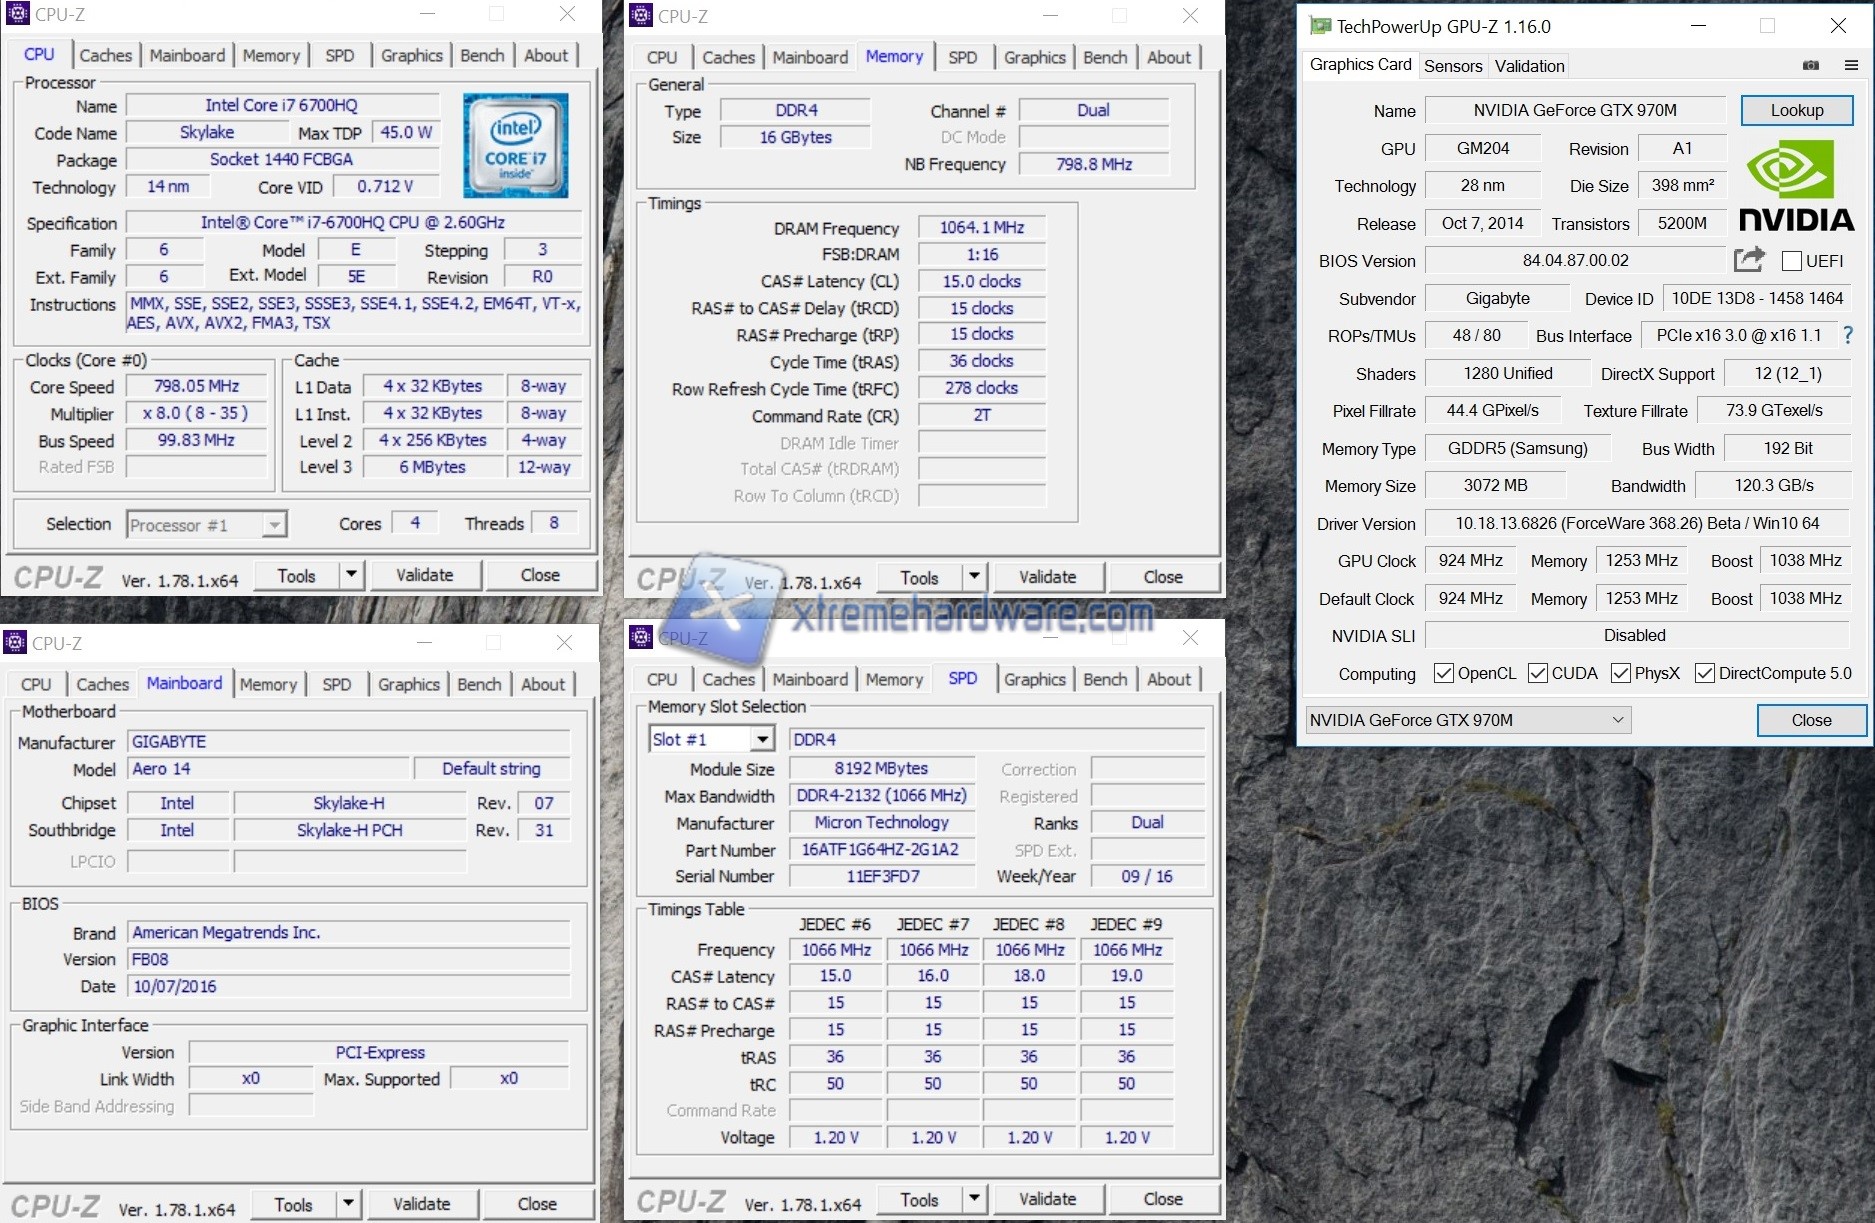Click the Bus Interface question mark icon
This screenshot has height=1223, width=1875.
[1848, 336]
